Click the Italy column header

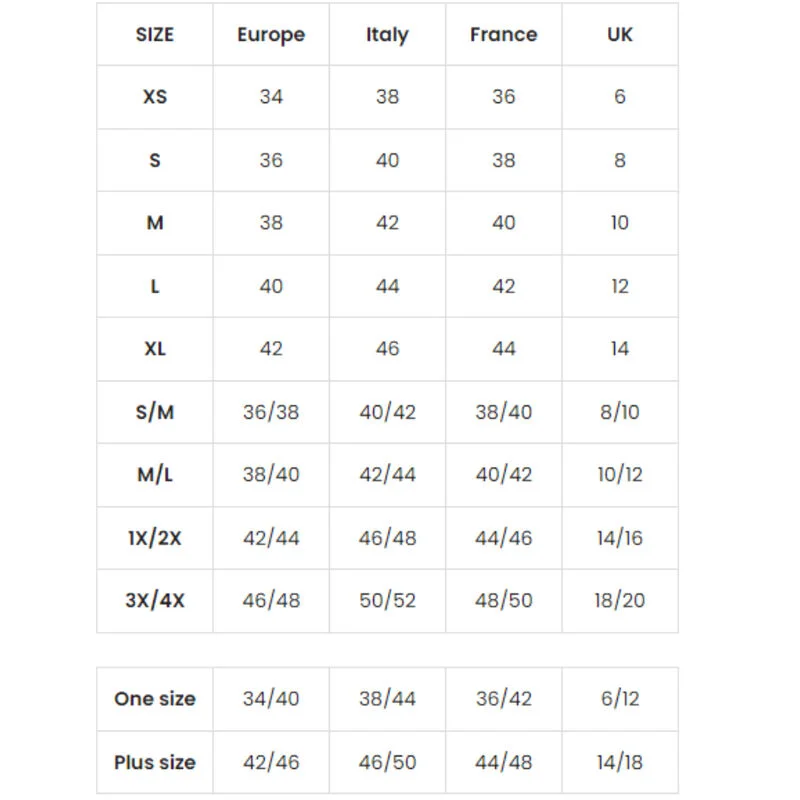387,35
